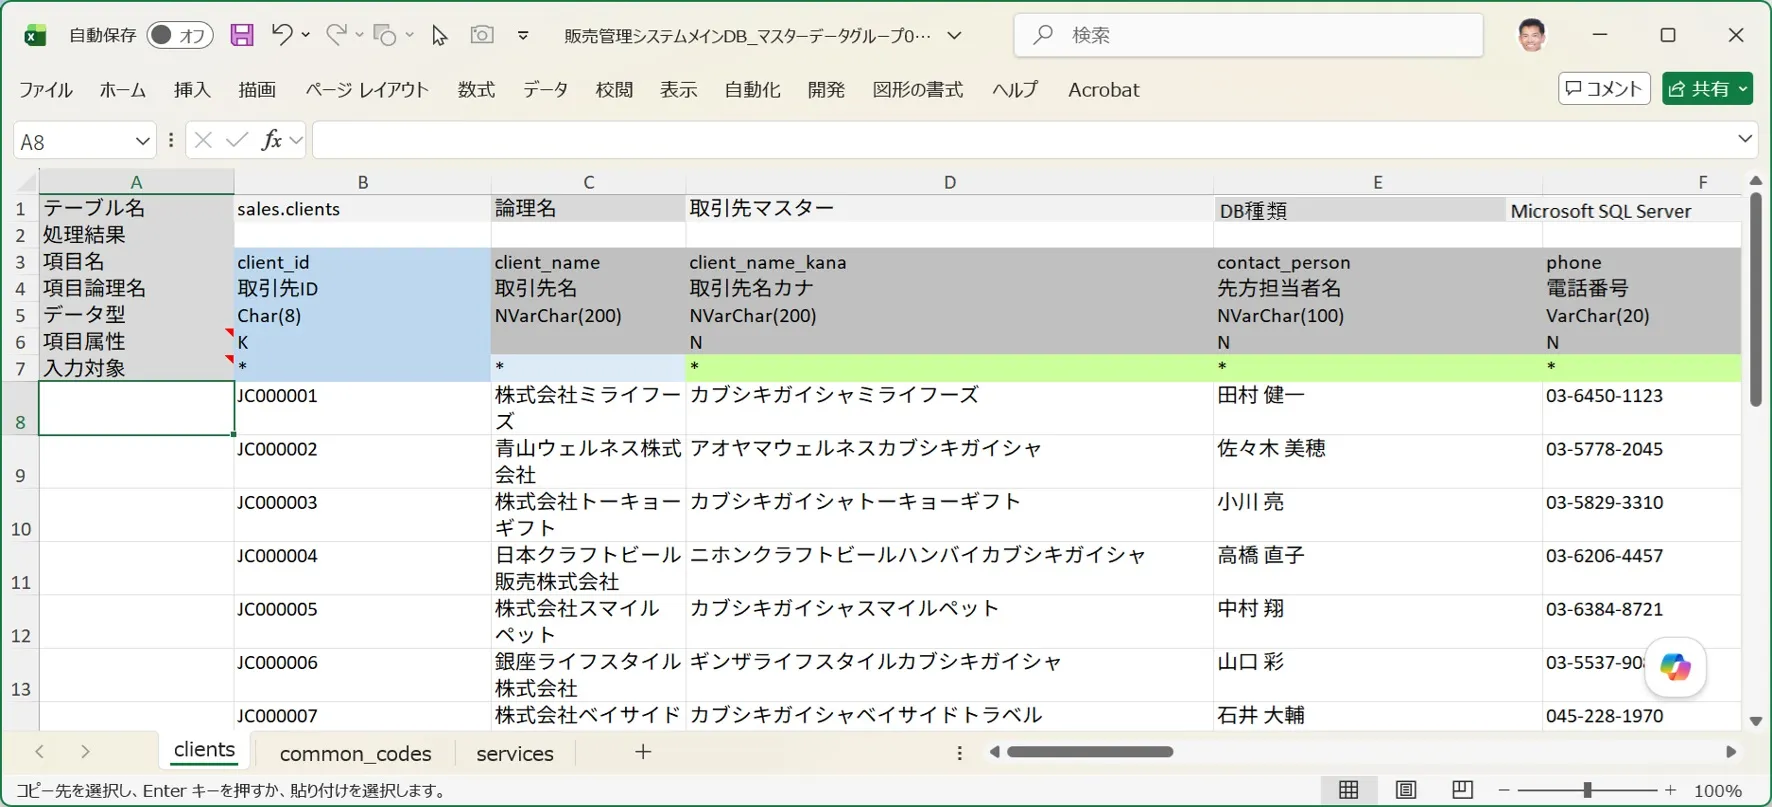This screenshot has width=1772, height=807.
Task: Open the 校閲 ribbon tab
Action: coord(614,90)
